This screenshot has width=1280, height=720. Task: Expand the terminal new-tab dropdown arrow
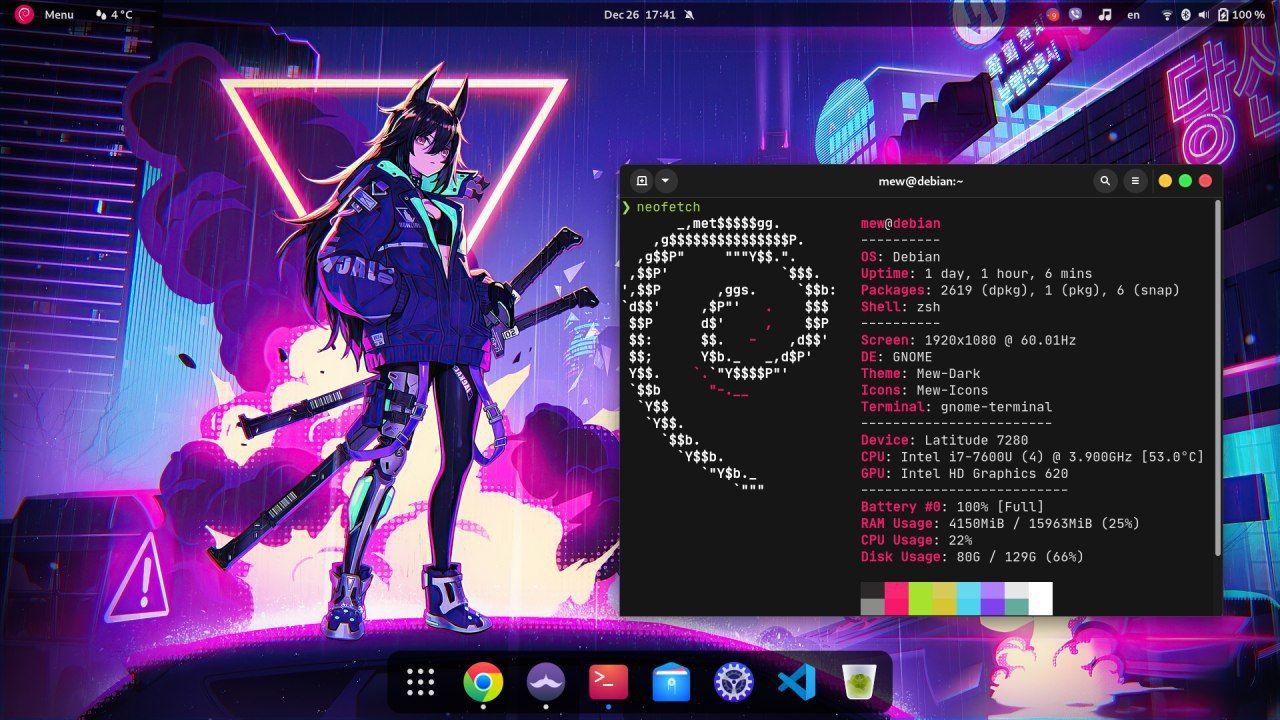[x=665, y=181]
